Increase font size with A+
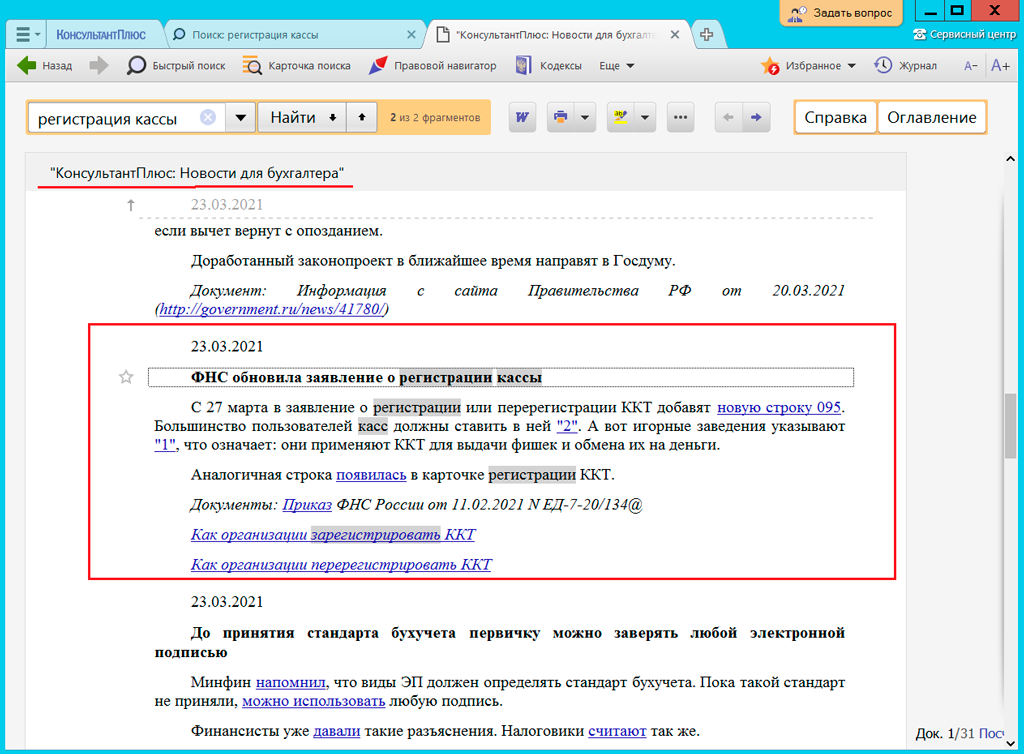1024x754 pixels. click(1000, 65)
